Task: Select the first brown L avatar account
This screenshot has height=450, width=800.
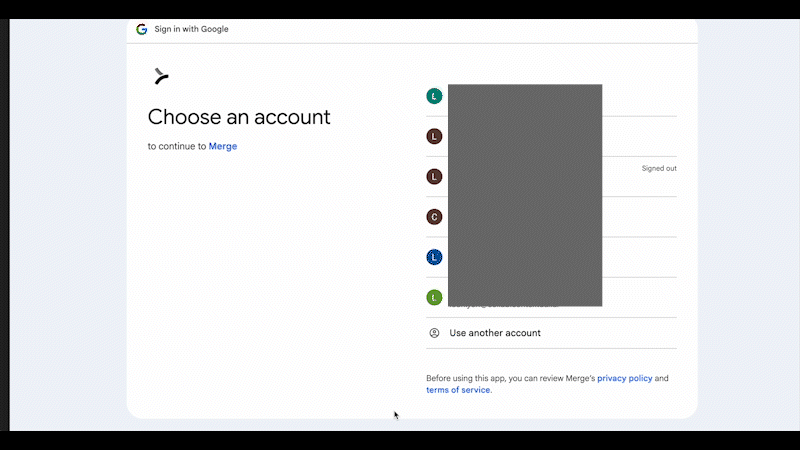Action: (x=434, y=136)
